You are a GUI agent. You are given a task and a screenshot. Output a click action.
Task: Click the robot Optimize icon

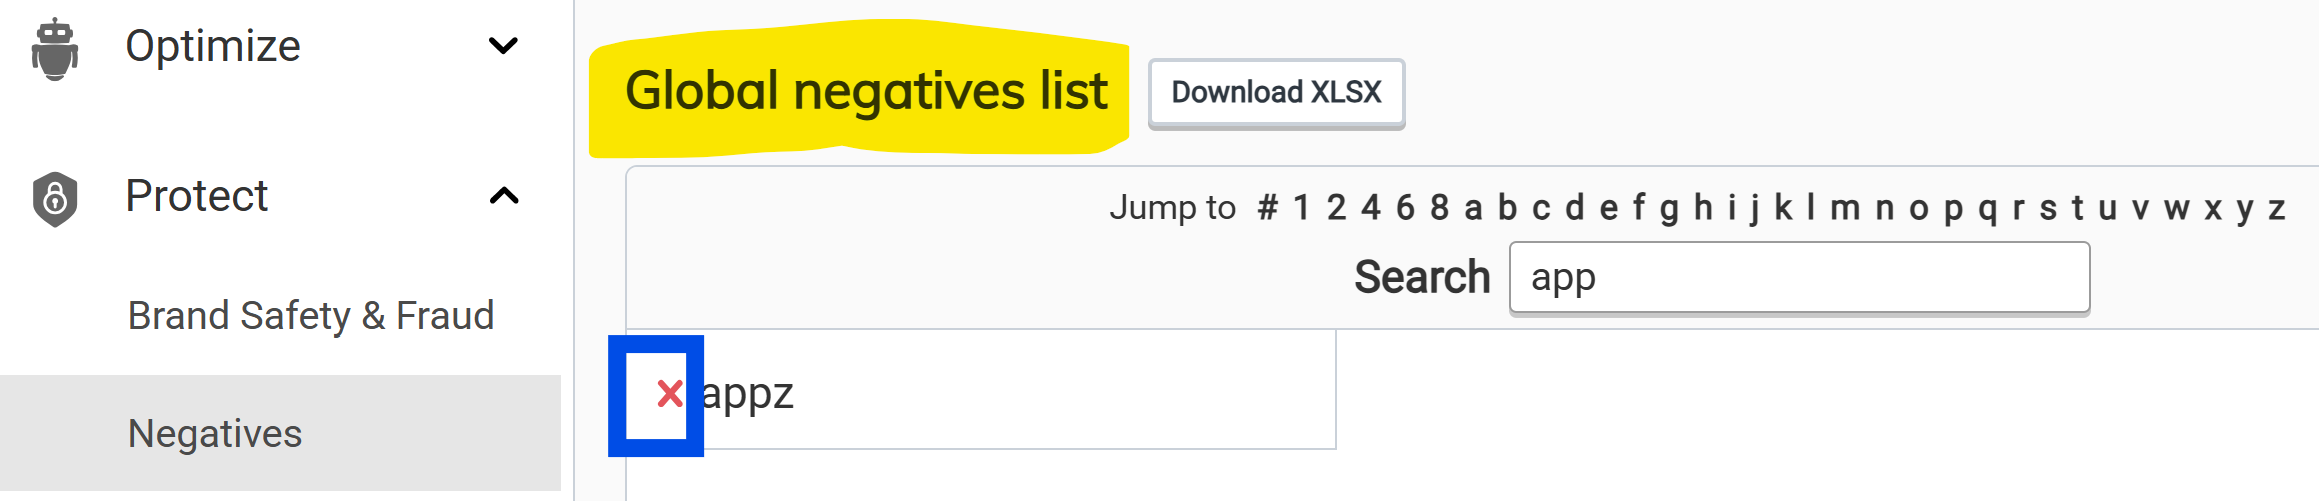55,49
